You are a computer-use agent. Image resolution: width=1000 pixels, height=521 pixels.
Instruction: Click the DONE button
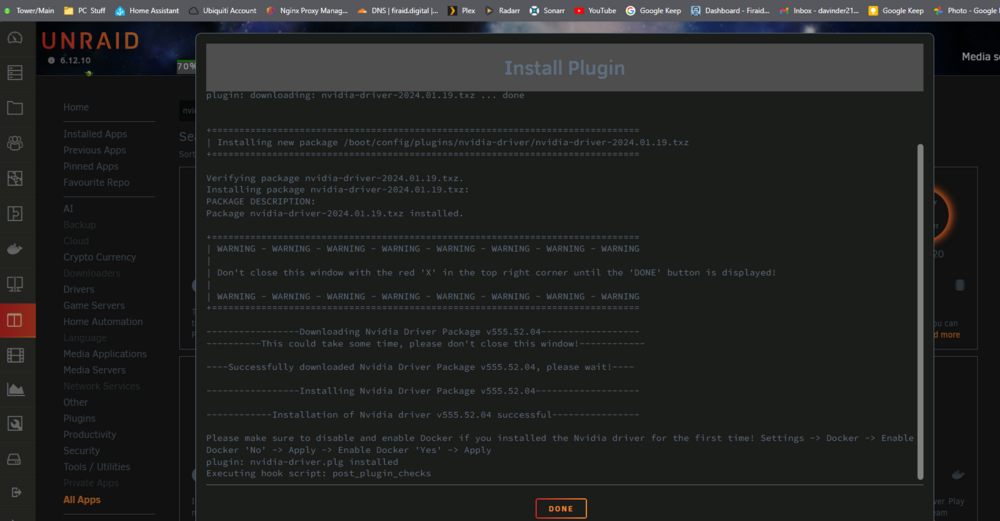click(561, 508)
